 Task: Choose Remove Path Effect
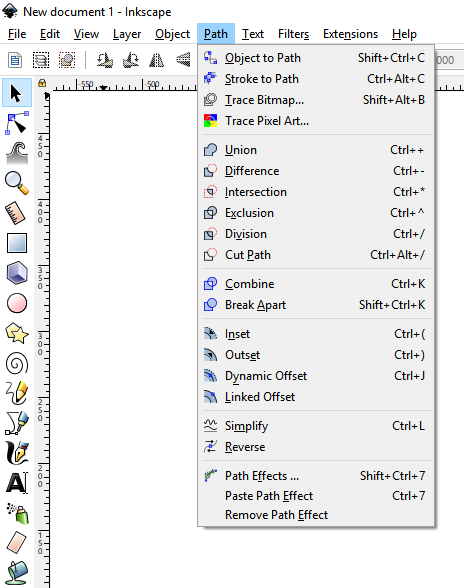(x=316, y=515)
